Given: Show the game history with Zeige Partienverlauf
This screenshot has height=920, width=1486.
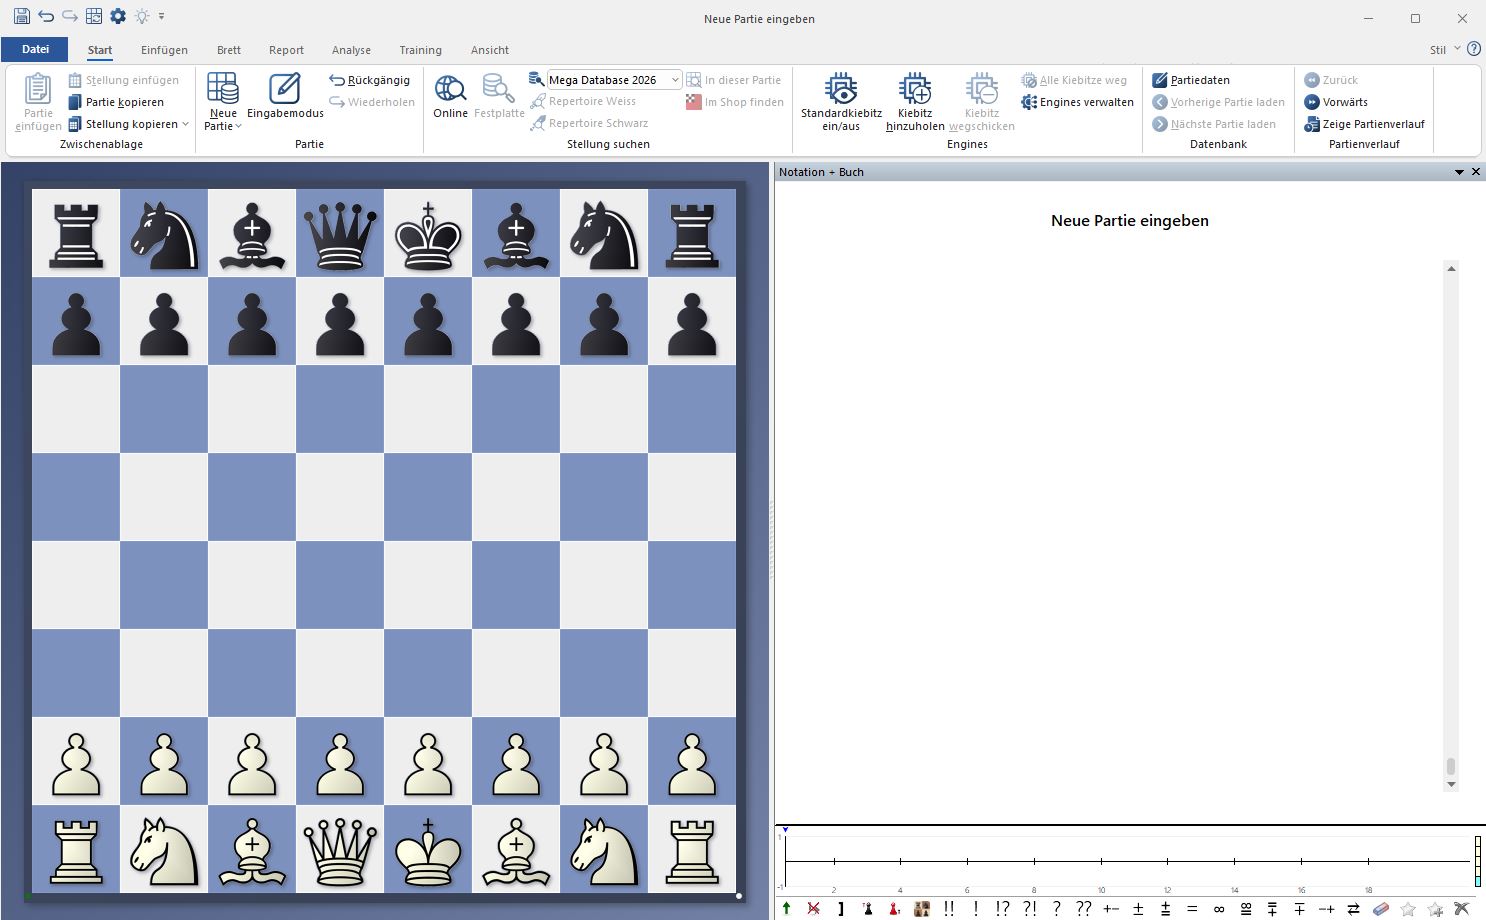Looking at the screenshot, I should pyautogui.click(x=1364, y=124).
